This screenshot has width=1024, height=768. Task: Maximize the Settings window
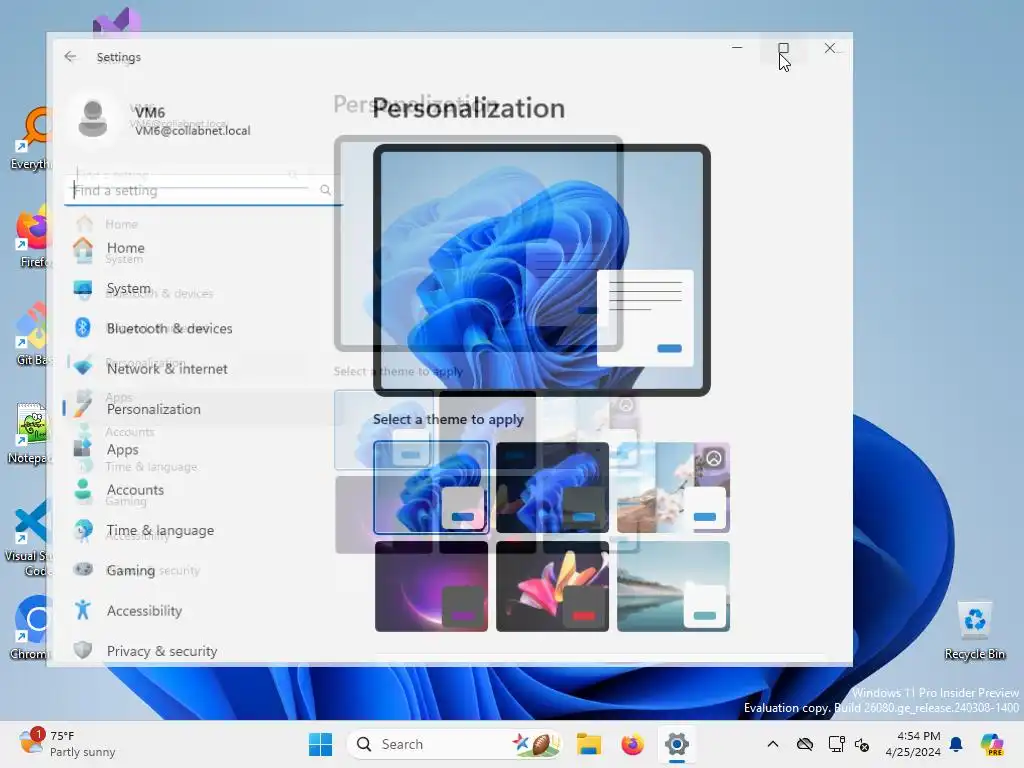click(783, 48)
